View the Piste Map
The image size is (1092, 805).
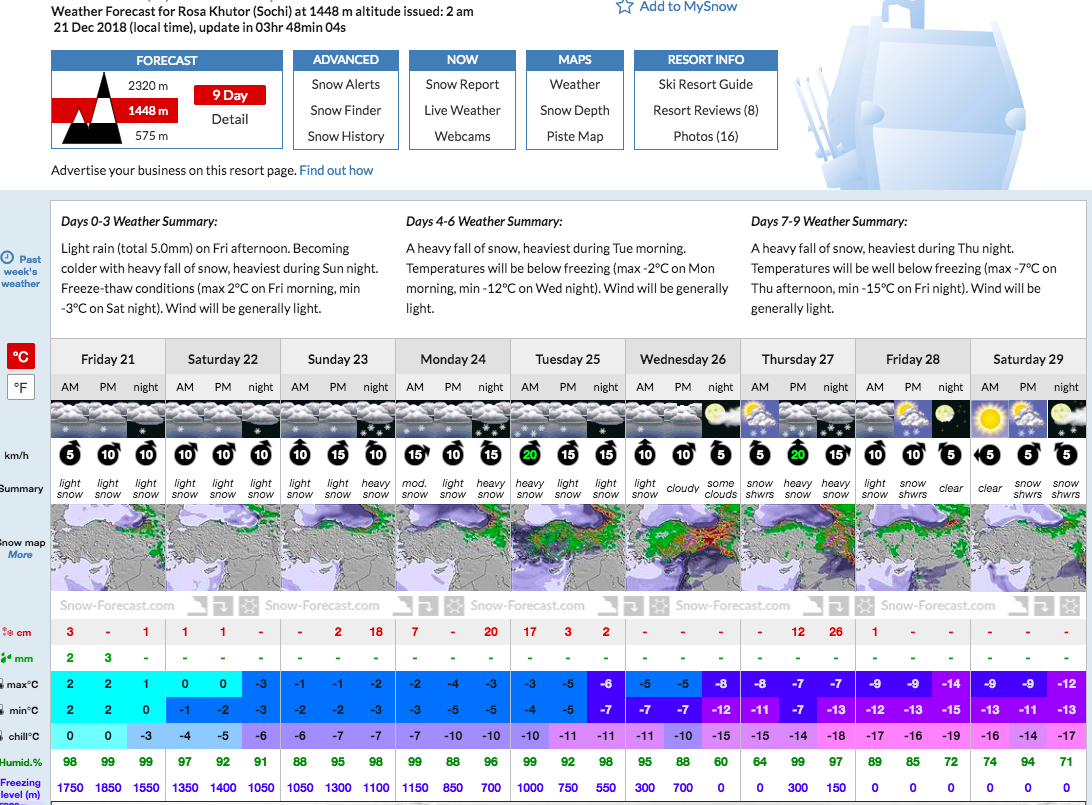[575, 136]
